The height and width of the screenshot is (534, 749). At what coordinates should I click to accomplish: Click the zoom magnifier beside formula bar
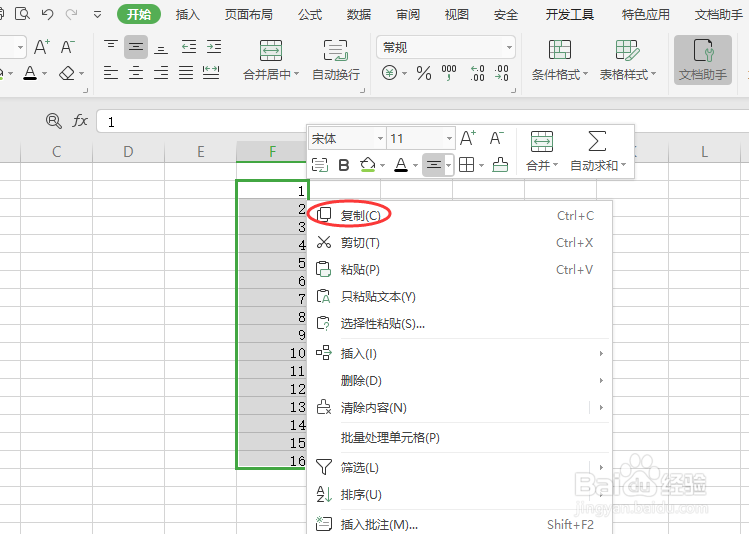click(54, 120)
